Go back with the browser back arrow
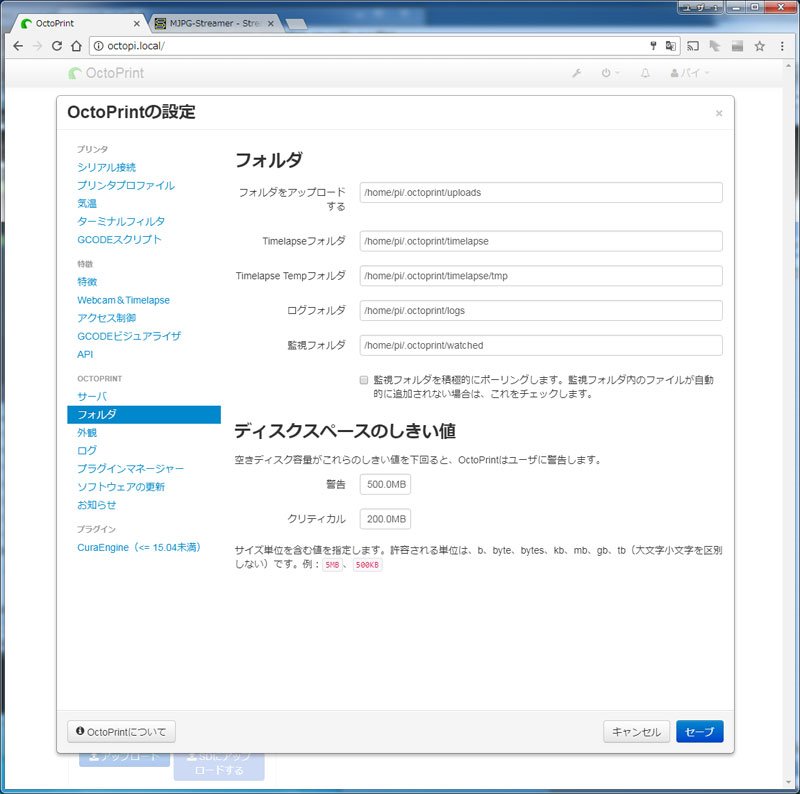 [x=18, y=46]
